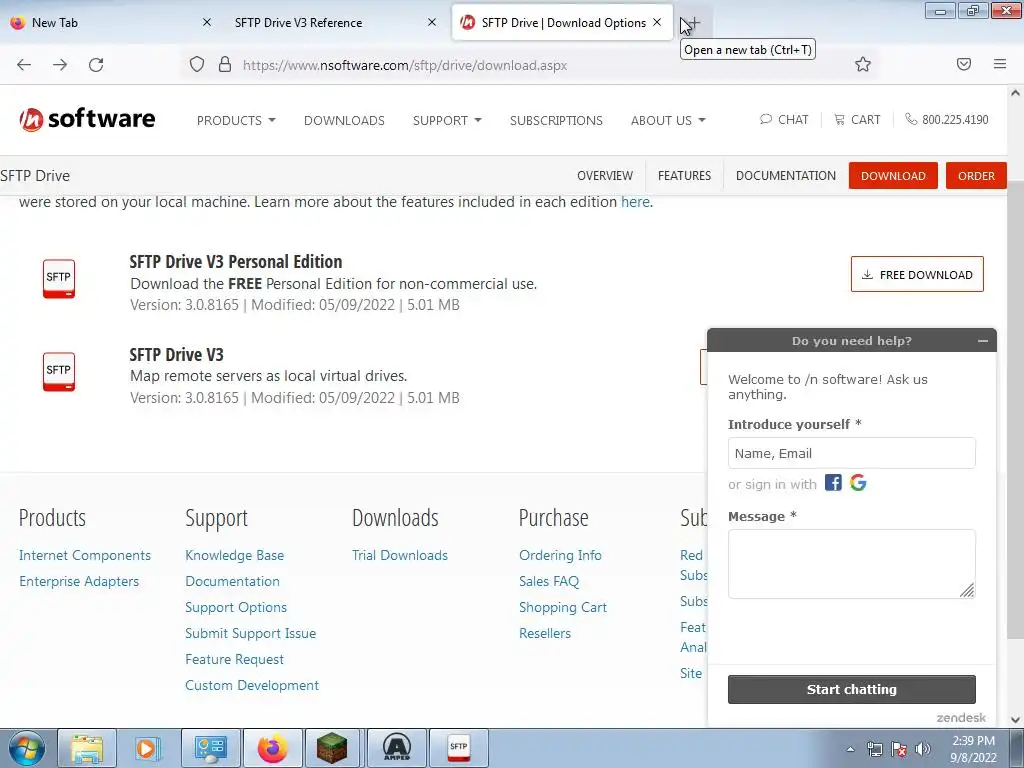Viewport: 1024px width, 768px height.
Task: Expand the ABOUT US dropdown menu
Action: click(668, 120)
